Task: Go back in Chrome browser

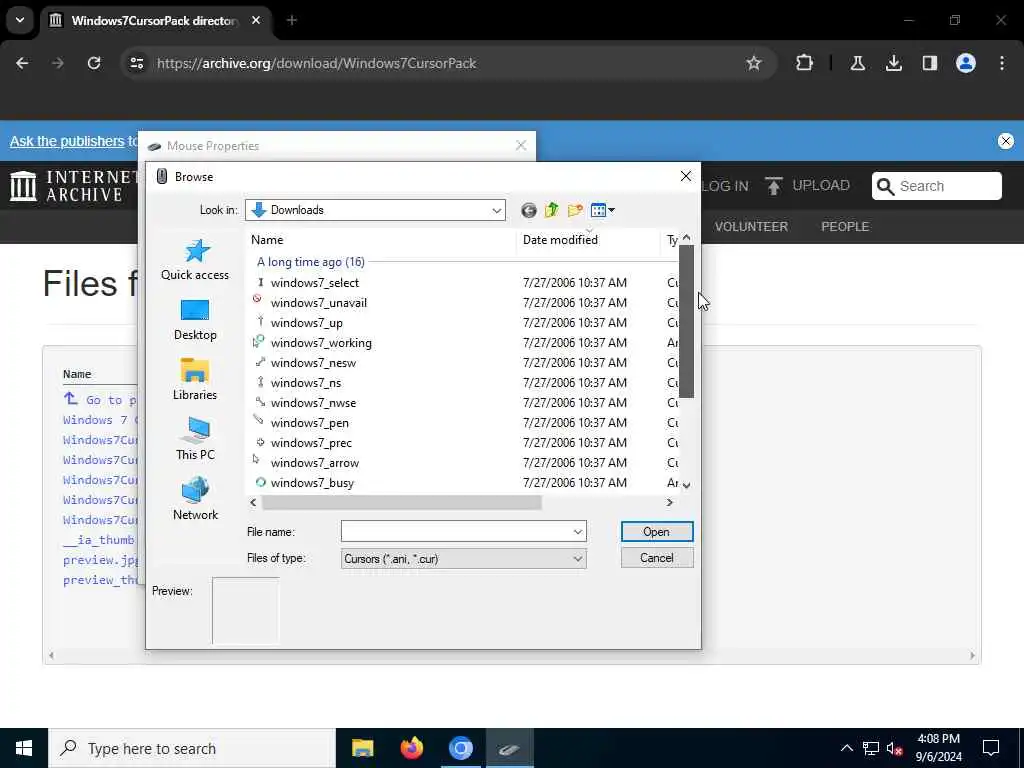Action: click(x=22, y=63)
